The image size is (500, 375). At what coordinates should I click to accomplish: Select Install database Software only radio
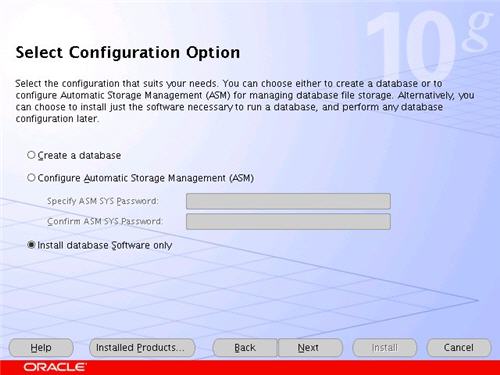point(31,245)
